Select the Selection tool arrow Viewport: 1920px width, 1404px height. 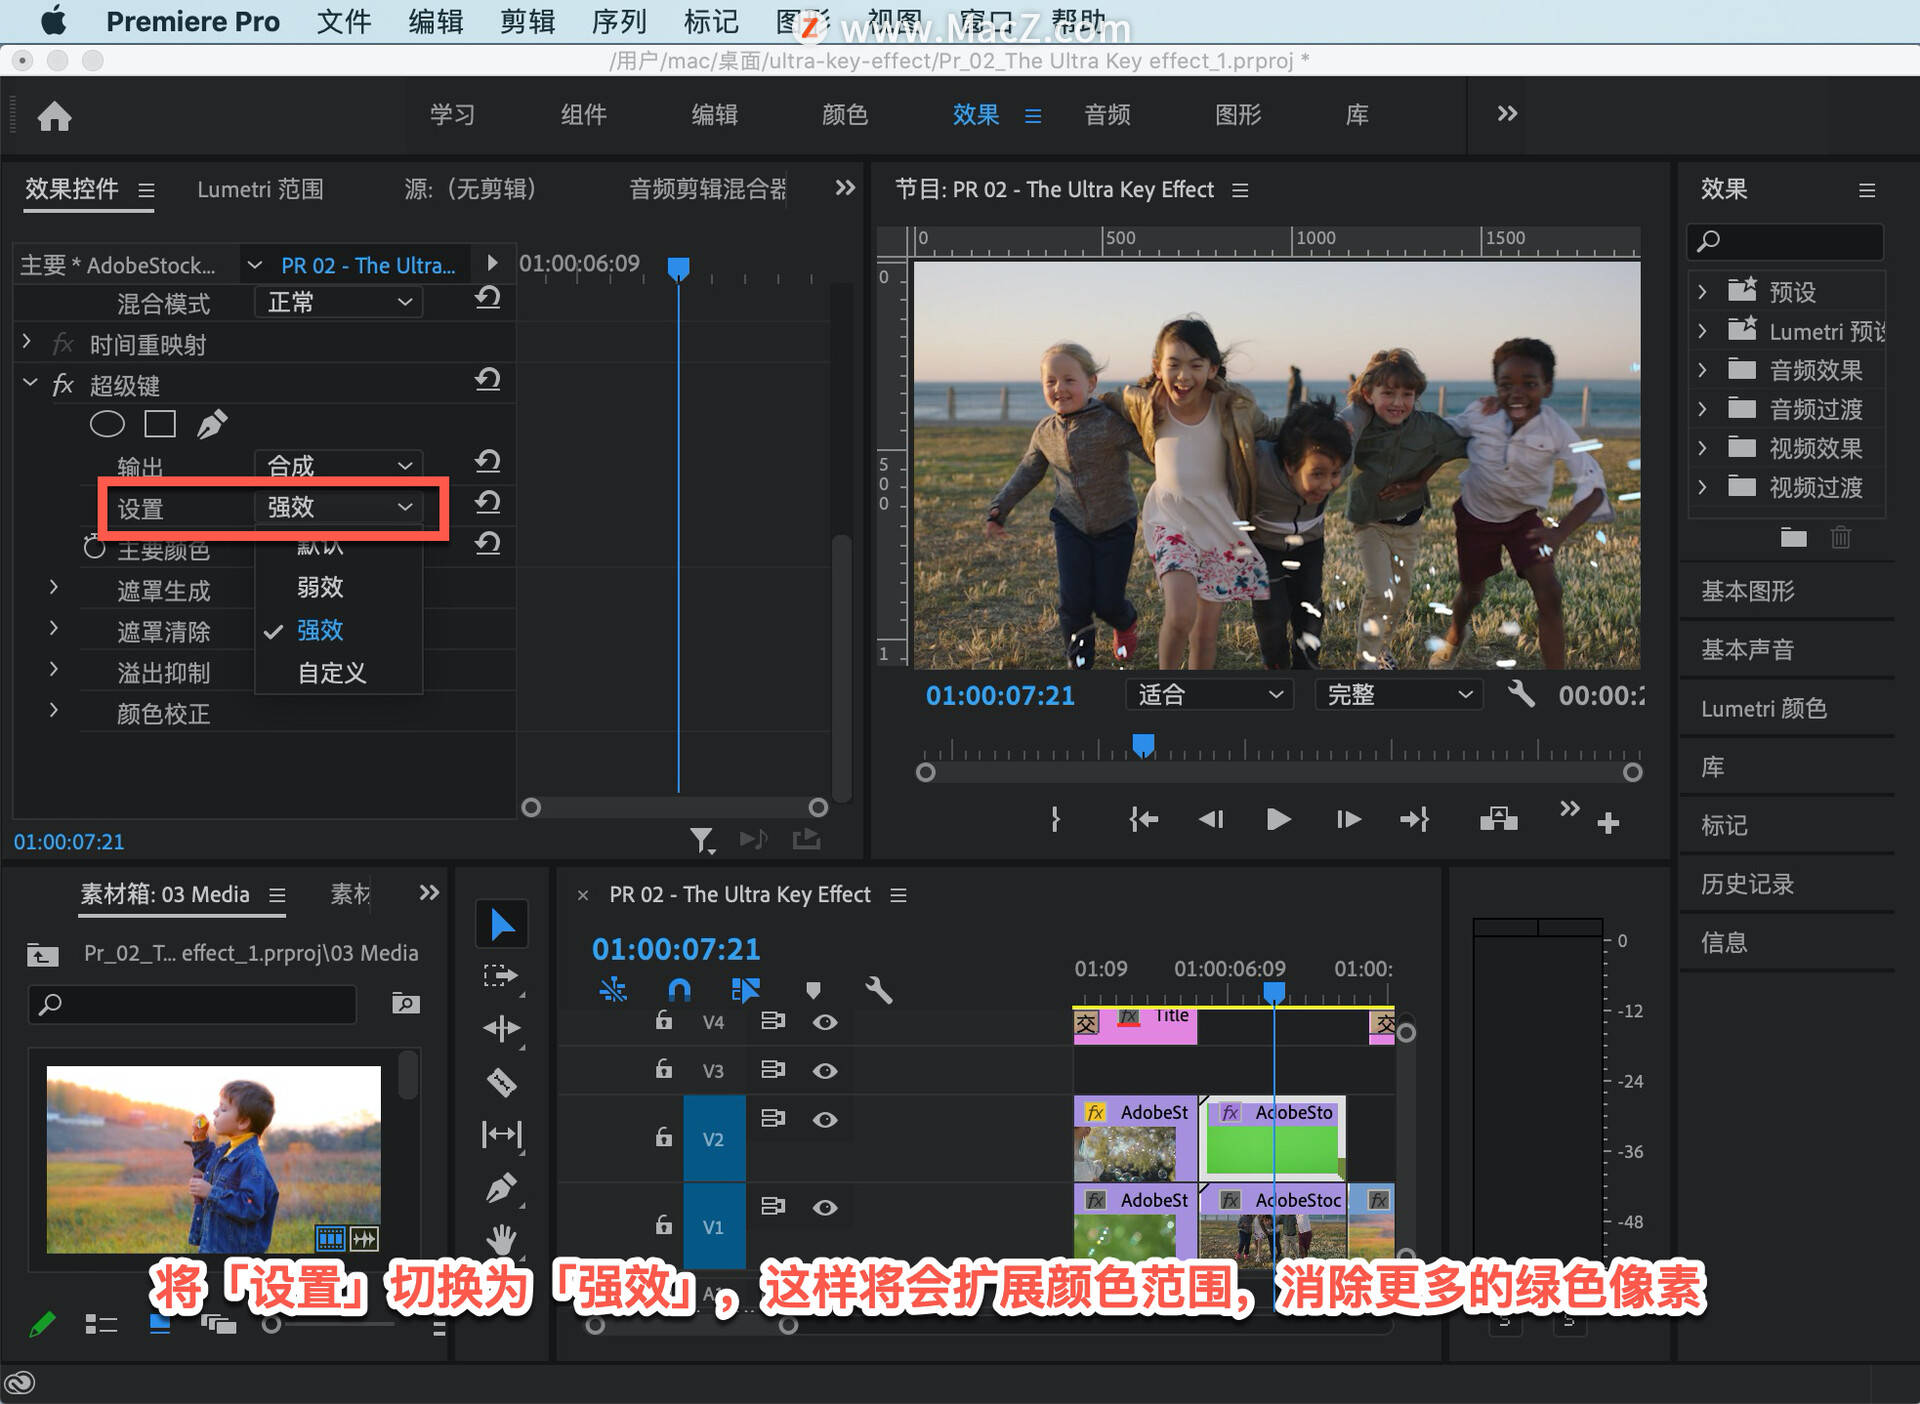(x=502, y=924)
